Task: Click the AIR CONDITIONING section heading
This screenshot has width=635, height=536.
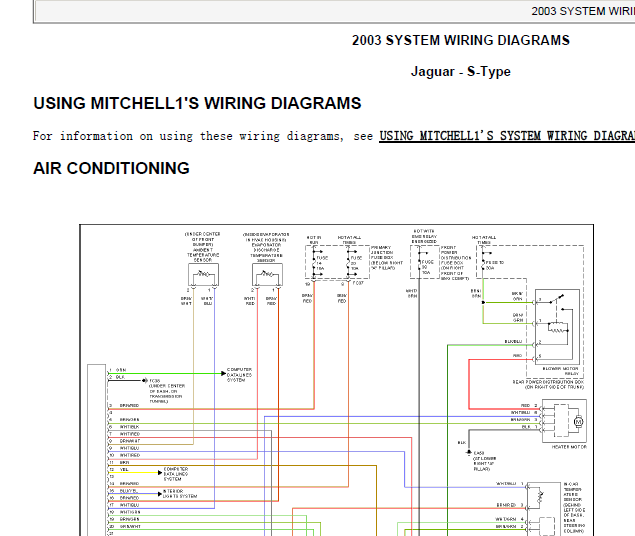Action: coord(111,168)
